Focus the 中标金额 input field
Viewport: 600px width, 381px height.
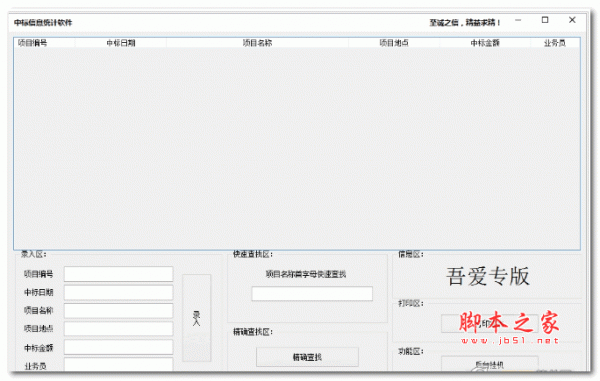click(118, 347)
